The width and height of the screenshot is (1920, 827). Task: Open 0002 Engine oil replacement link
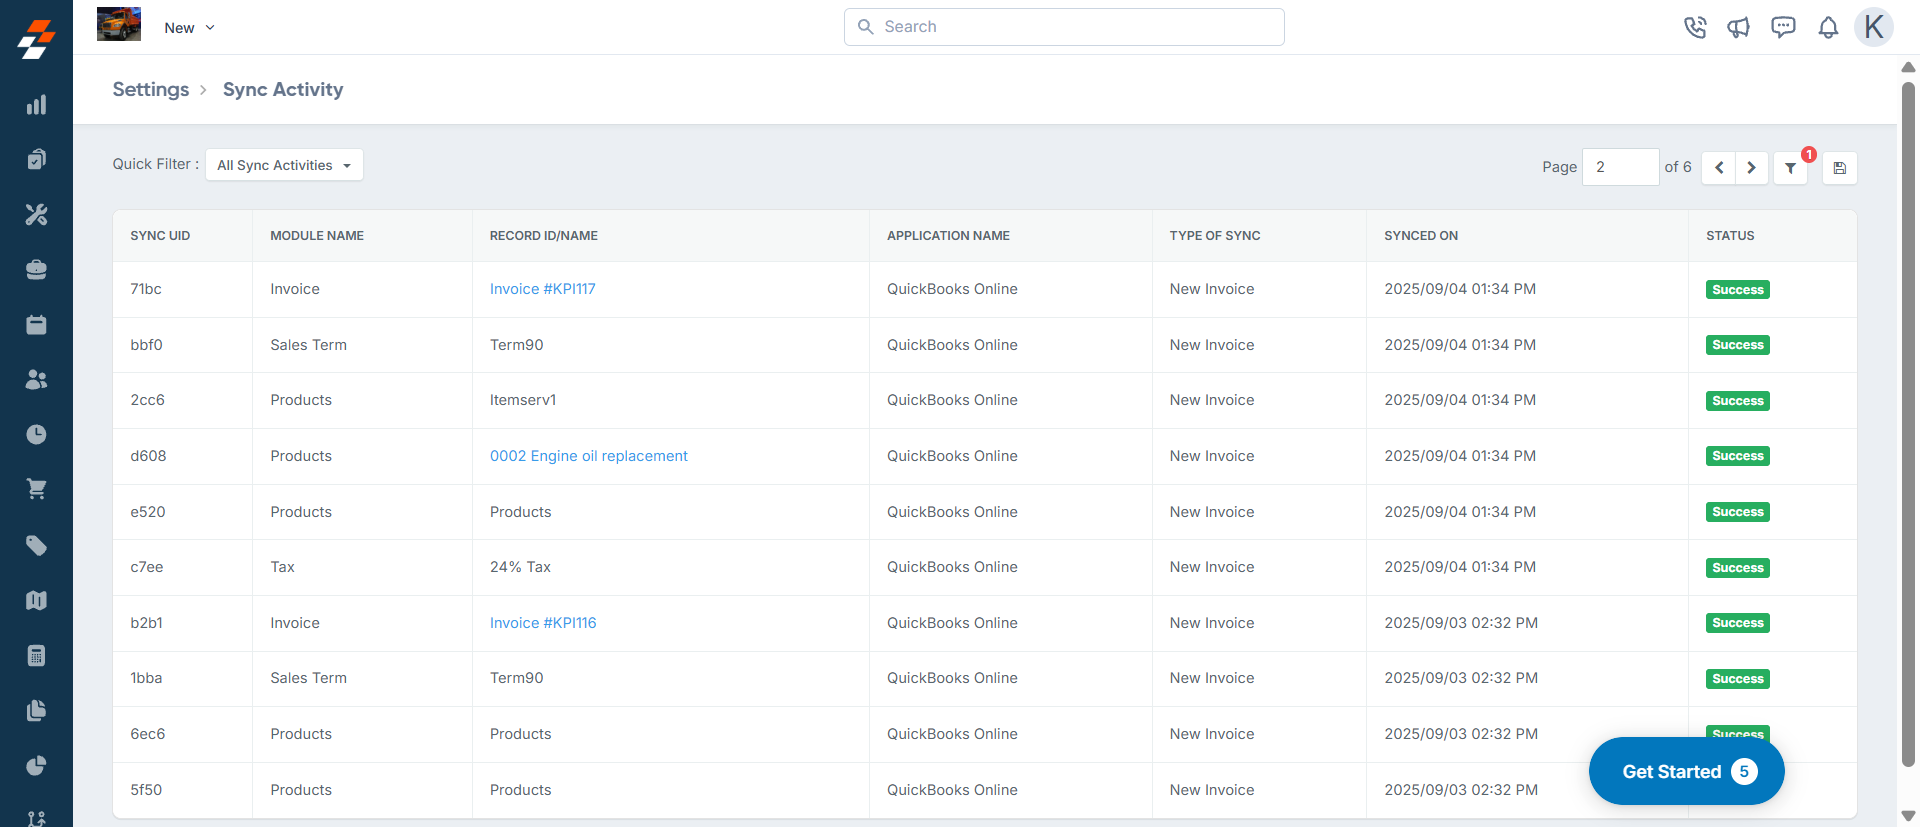coord(588,456)
